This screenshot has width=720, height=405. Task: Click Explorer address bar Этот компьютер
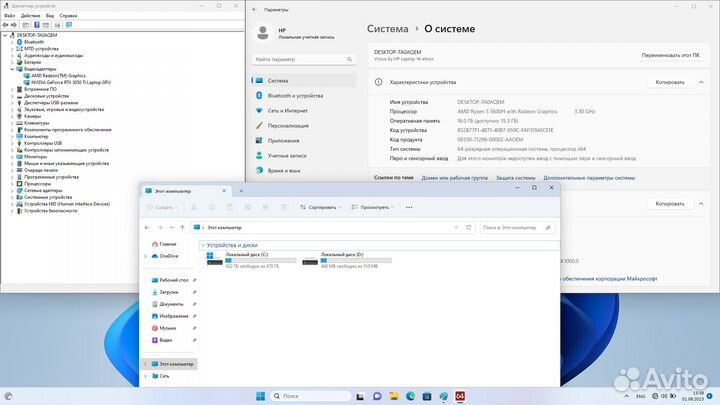click(333, 227)
